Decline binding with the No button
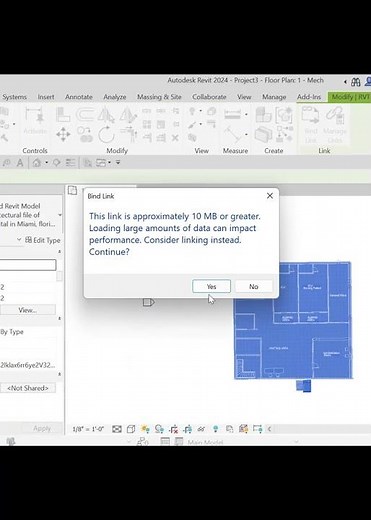Viewport: 371px width, 520px height. coord(254,286)
